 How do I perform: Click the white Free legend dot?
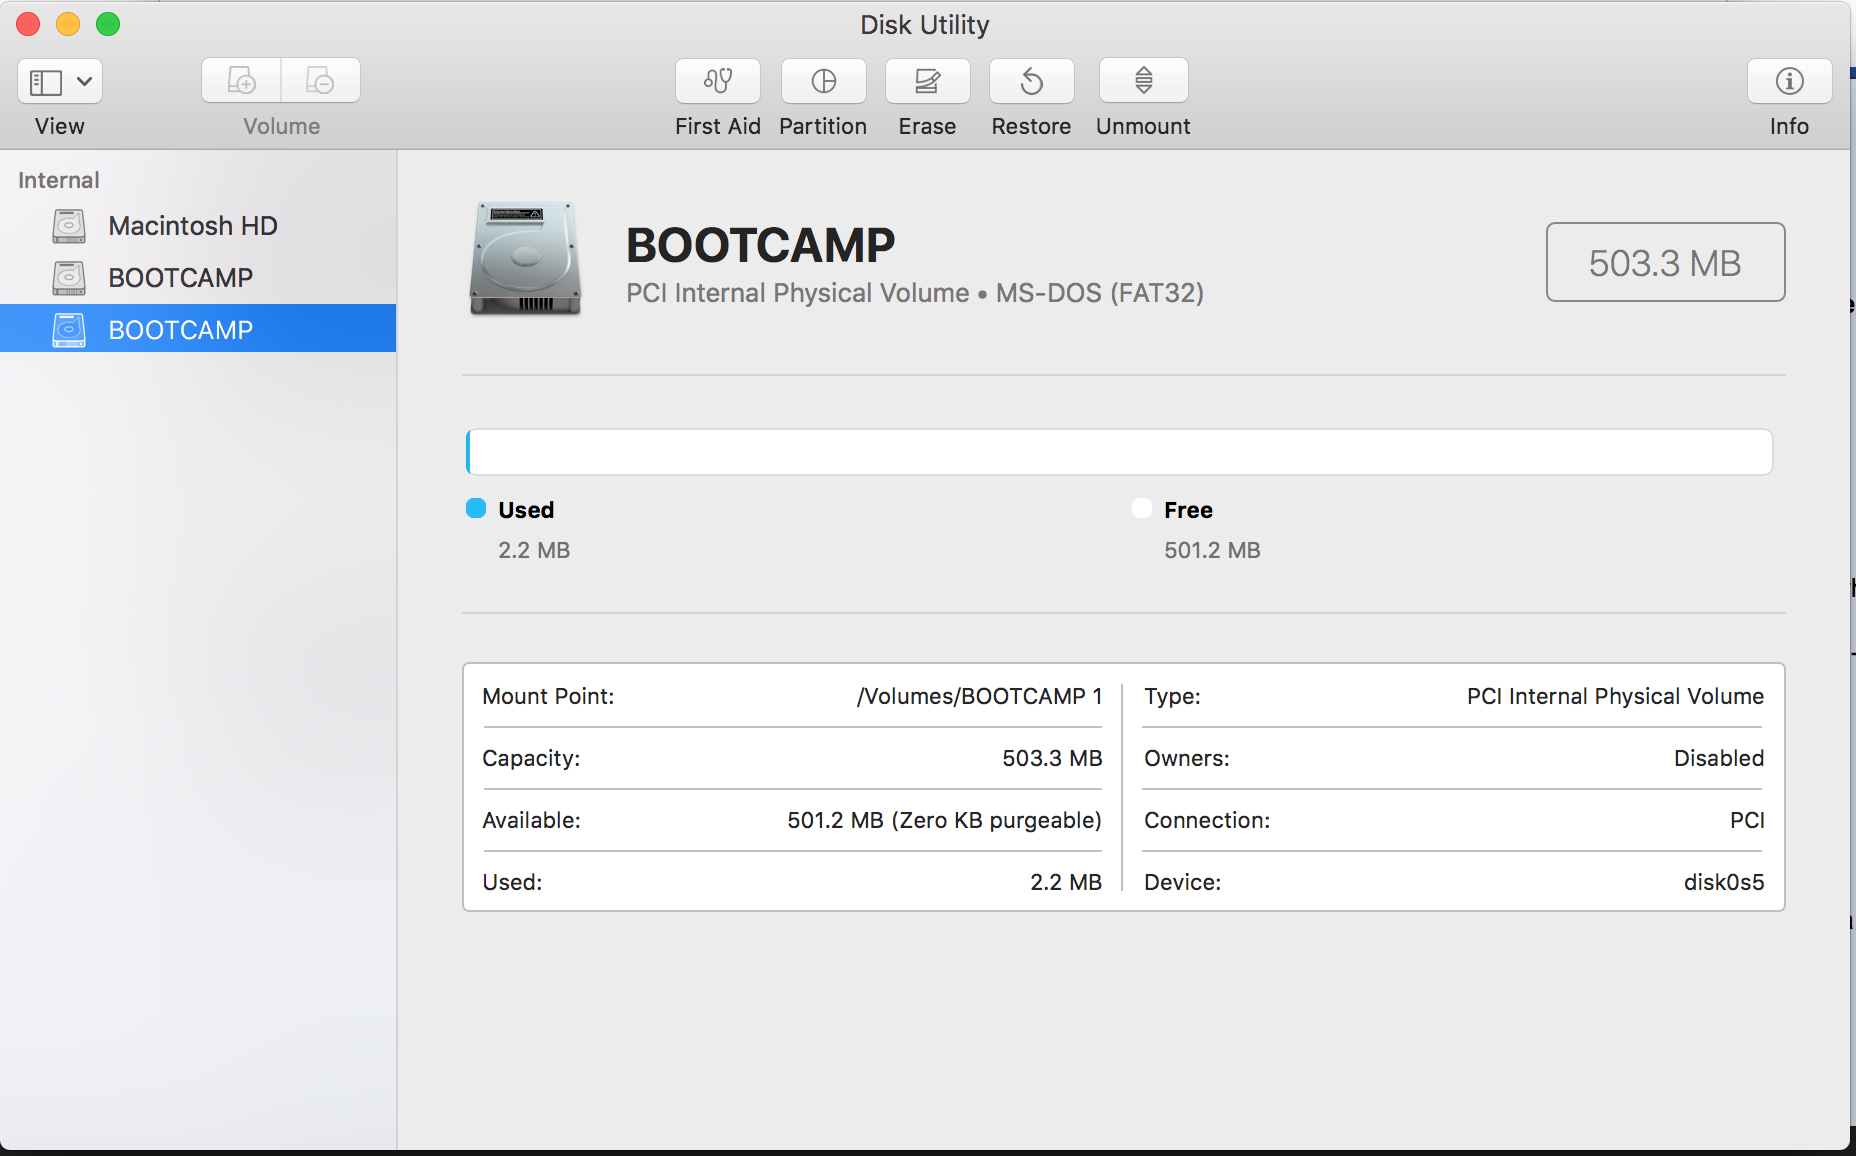1142,509
